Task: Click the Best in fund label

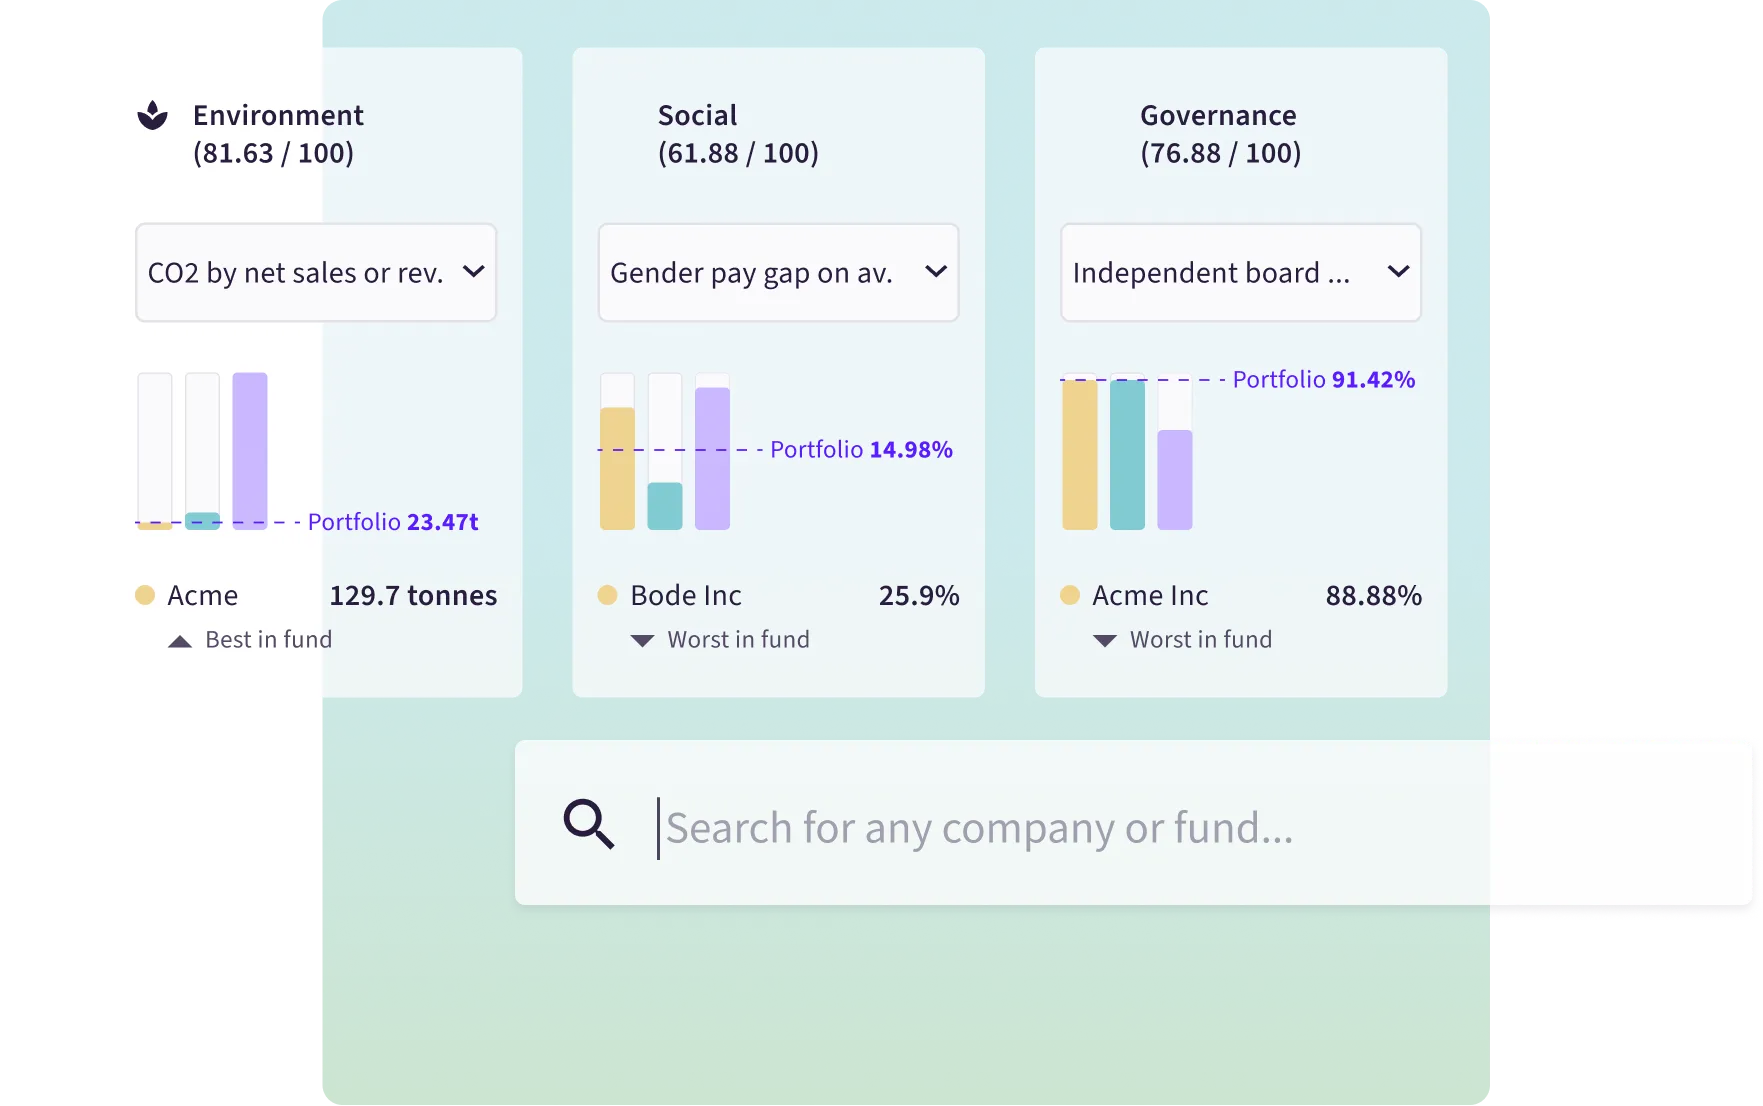Action: [x=267, y=639]
